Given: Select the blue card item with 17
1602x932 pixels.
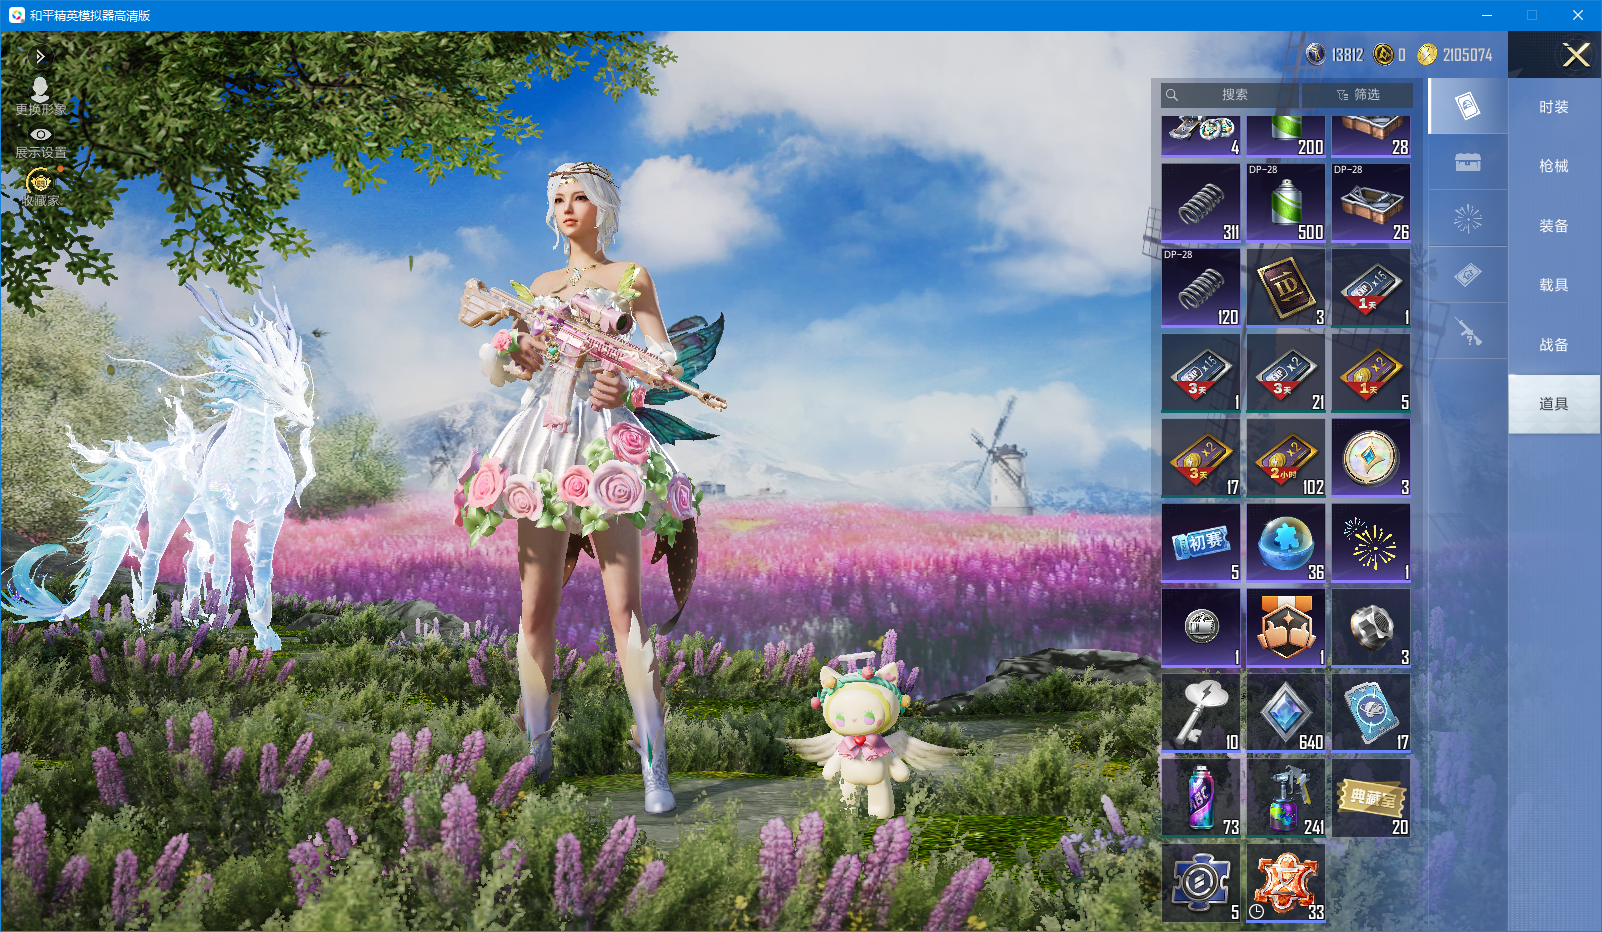Looking at the screenshot, I should coord(1371,713).
